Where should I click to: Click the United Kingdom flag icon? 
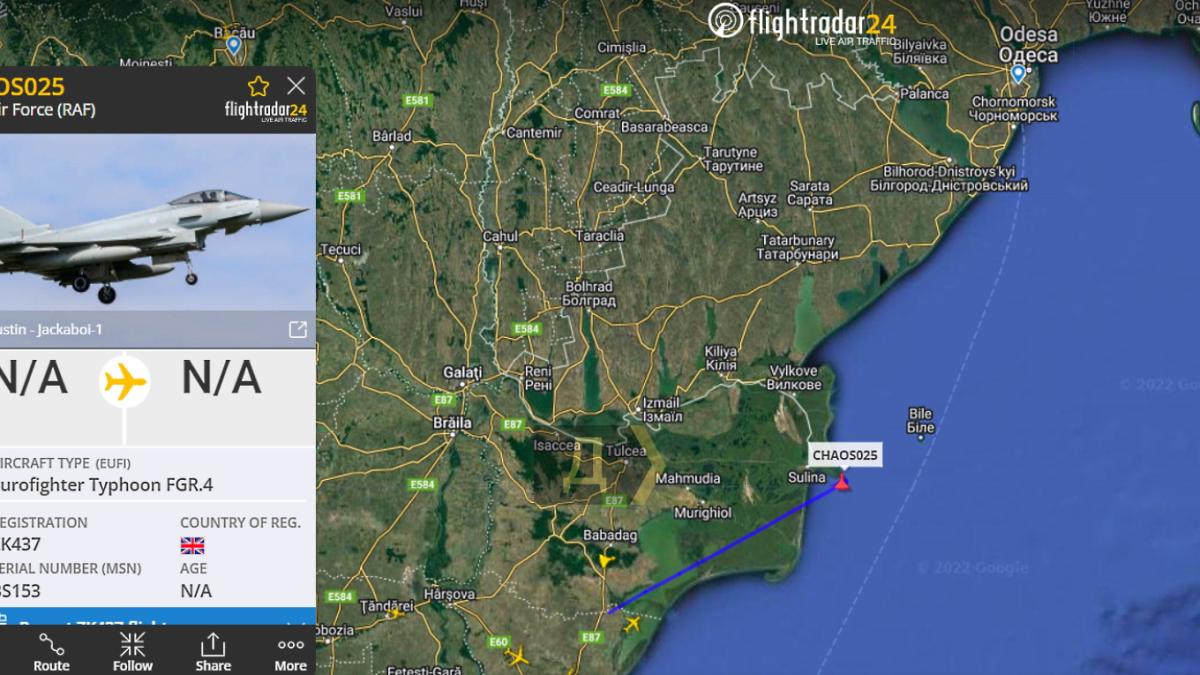coord(192,545)
